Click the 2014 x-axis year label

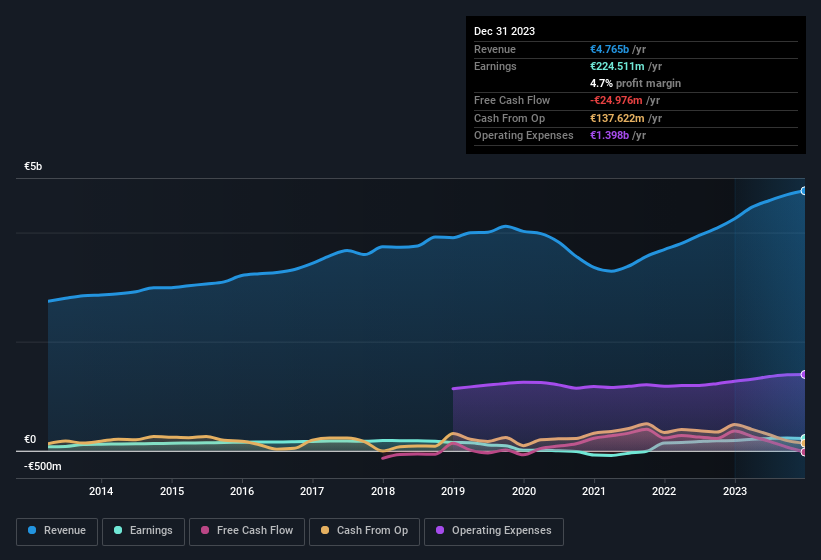[100, 491]
